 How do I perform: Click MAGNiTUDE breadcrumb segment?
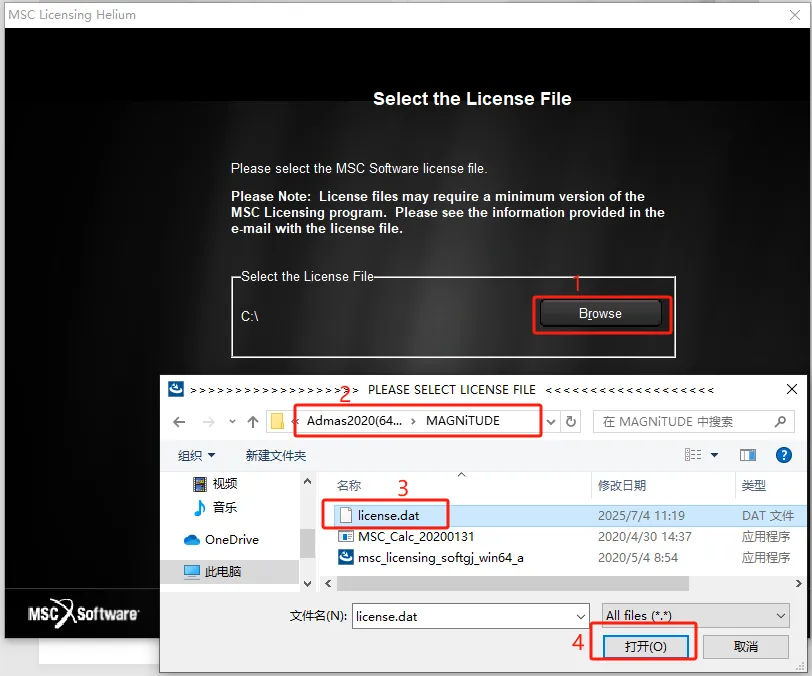tap(463, 421)
